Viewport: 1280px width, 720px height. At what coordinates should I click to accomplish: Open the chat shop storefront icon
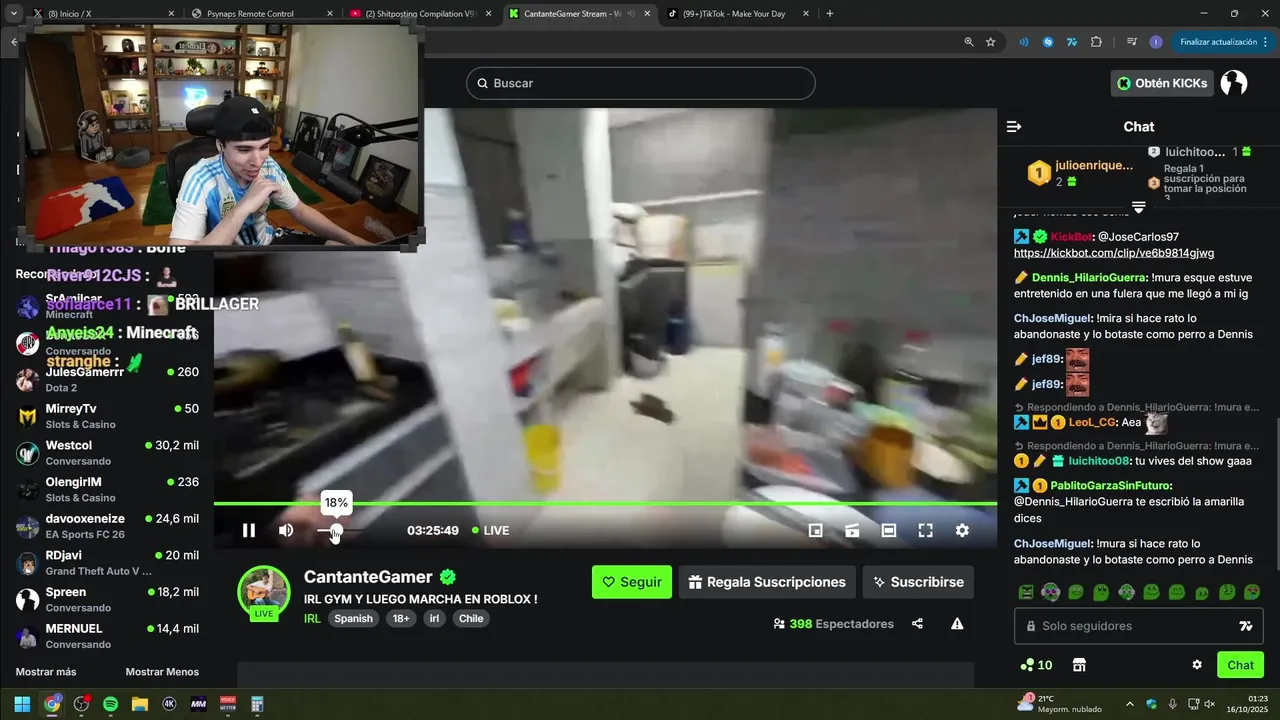(1079, 665)
